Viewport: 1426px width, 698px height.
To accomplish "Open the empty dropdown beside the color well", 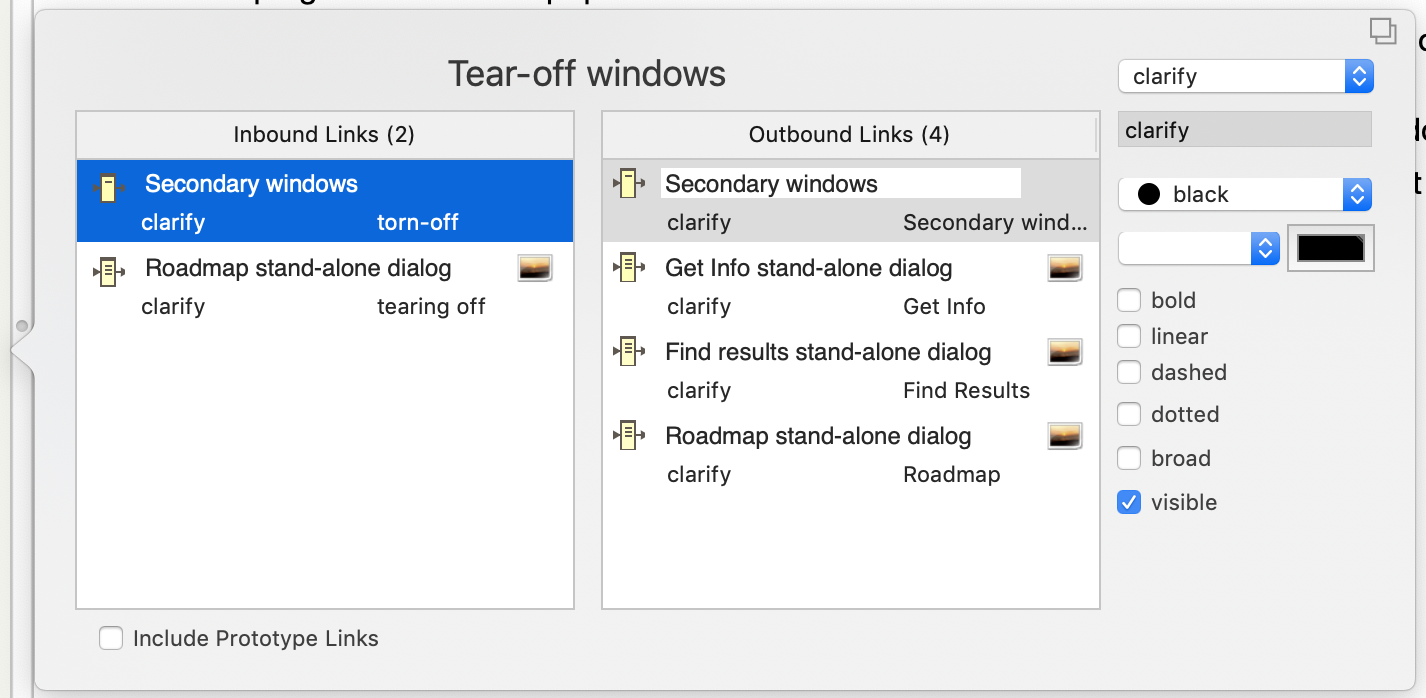I will 1198,248.
